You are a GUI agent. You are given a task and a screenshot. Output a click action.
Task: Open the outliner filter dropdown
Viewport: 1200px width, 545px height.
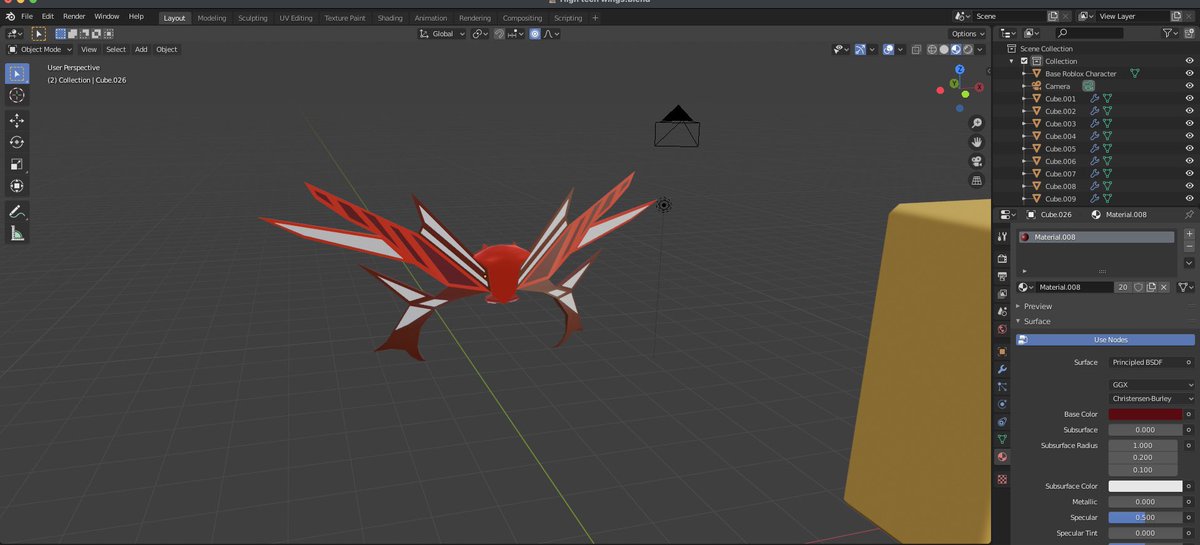pyautogui.click(x=1171, y=33)
